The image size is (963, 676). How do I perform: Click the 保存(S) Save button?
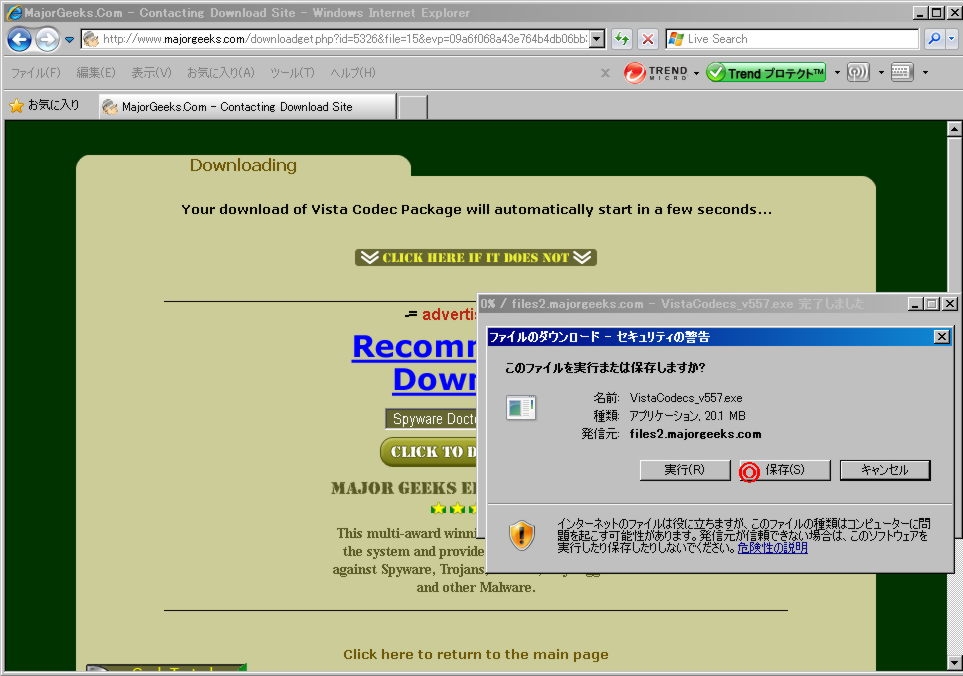pos(784,470)
